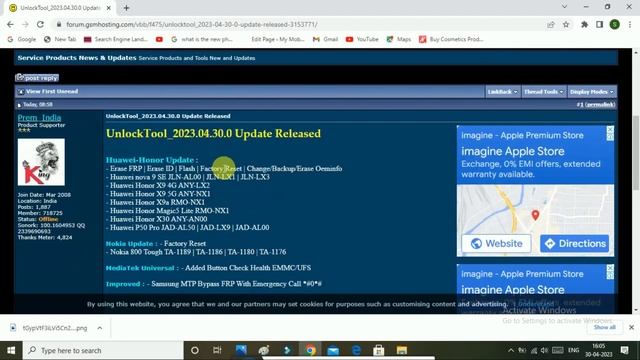
Task: Open the Extensions puzzle icon
Action: (584, 24)
